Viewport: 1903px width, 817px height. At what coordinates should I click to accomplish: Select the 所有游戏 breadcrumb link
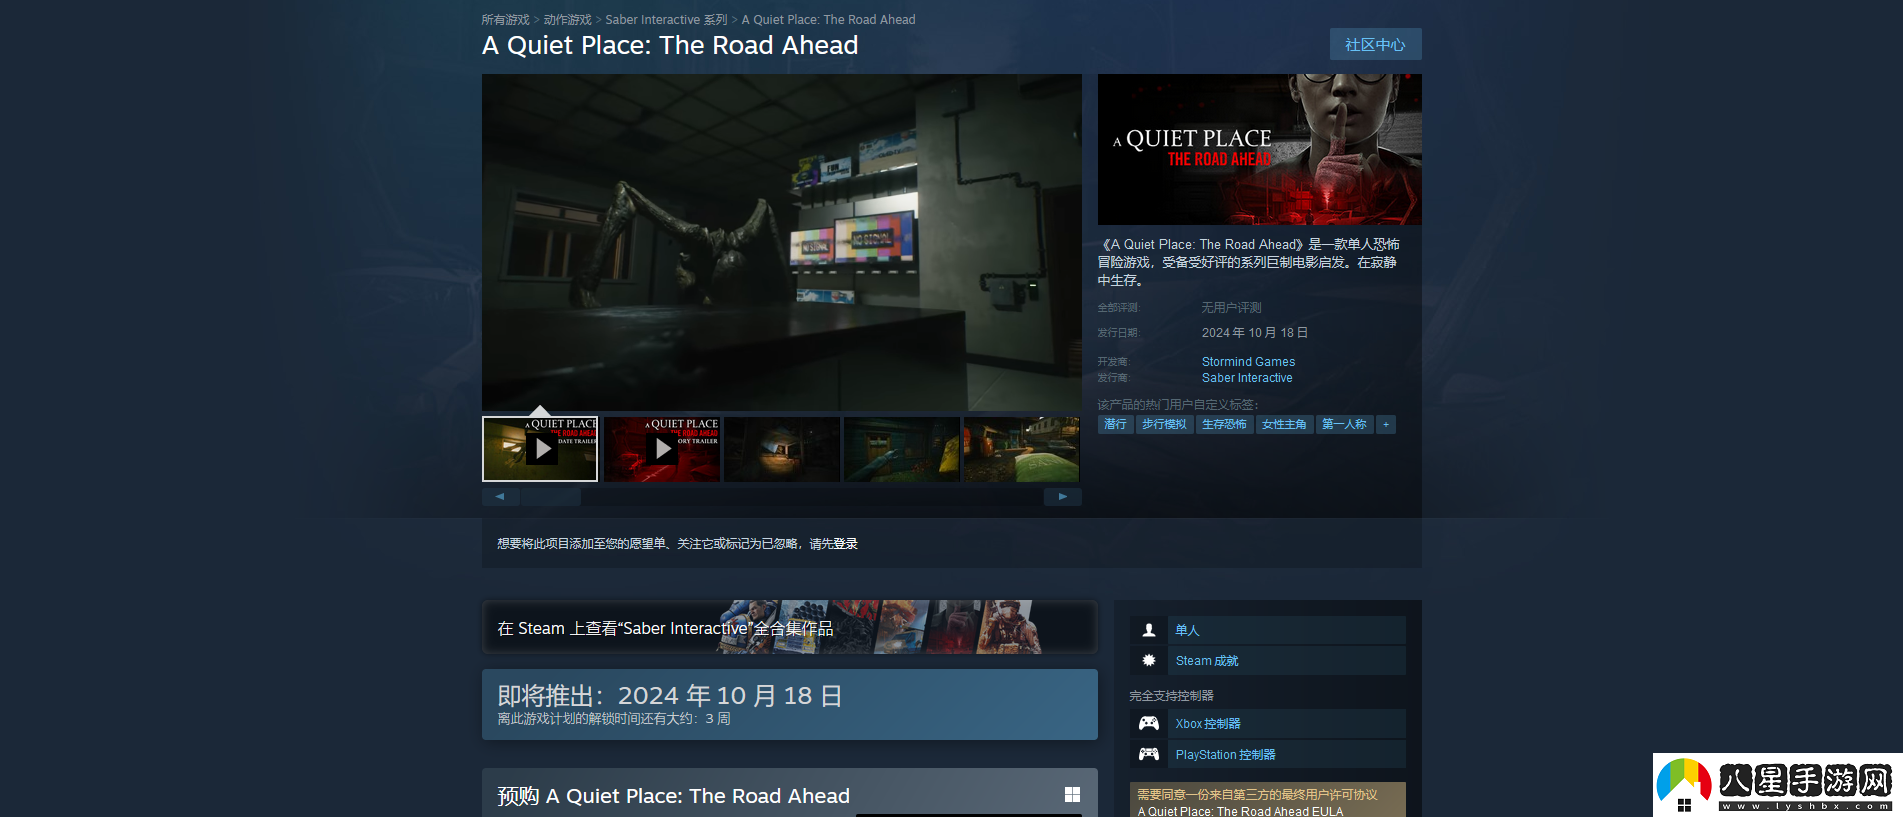pos(505,20)
